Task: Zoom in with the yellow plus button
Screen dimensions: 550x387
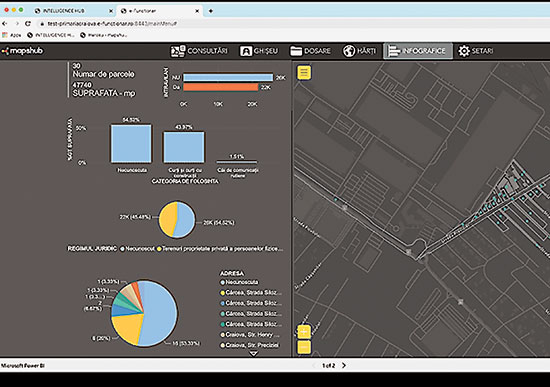Action: (x=304, y=332)
